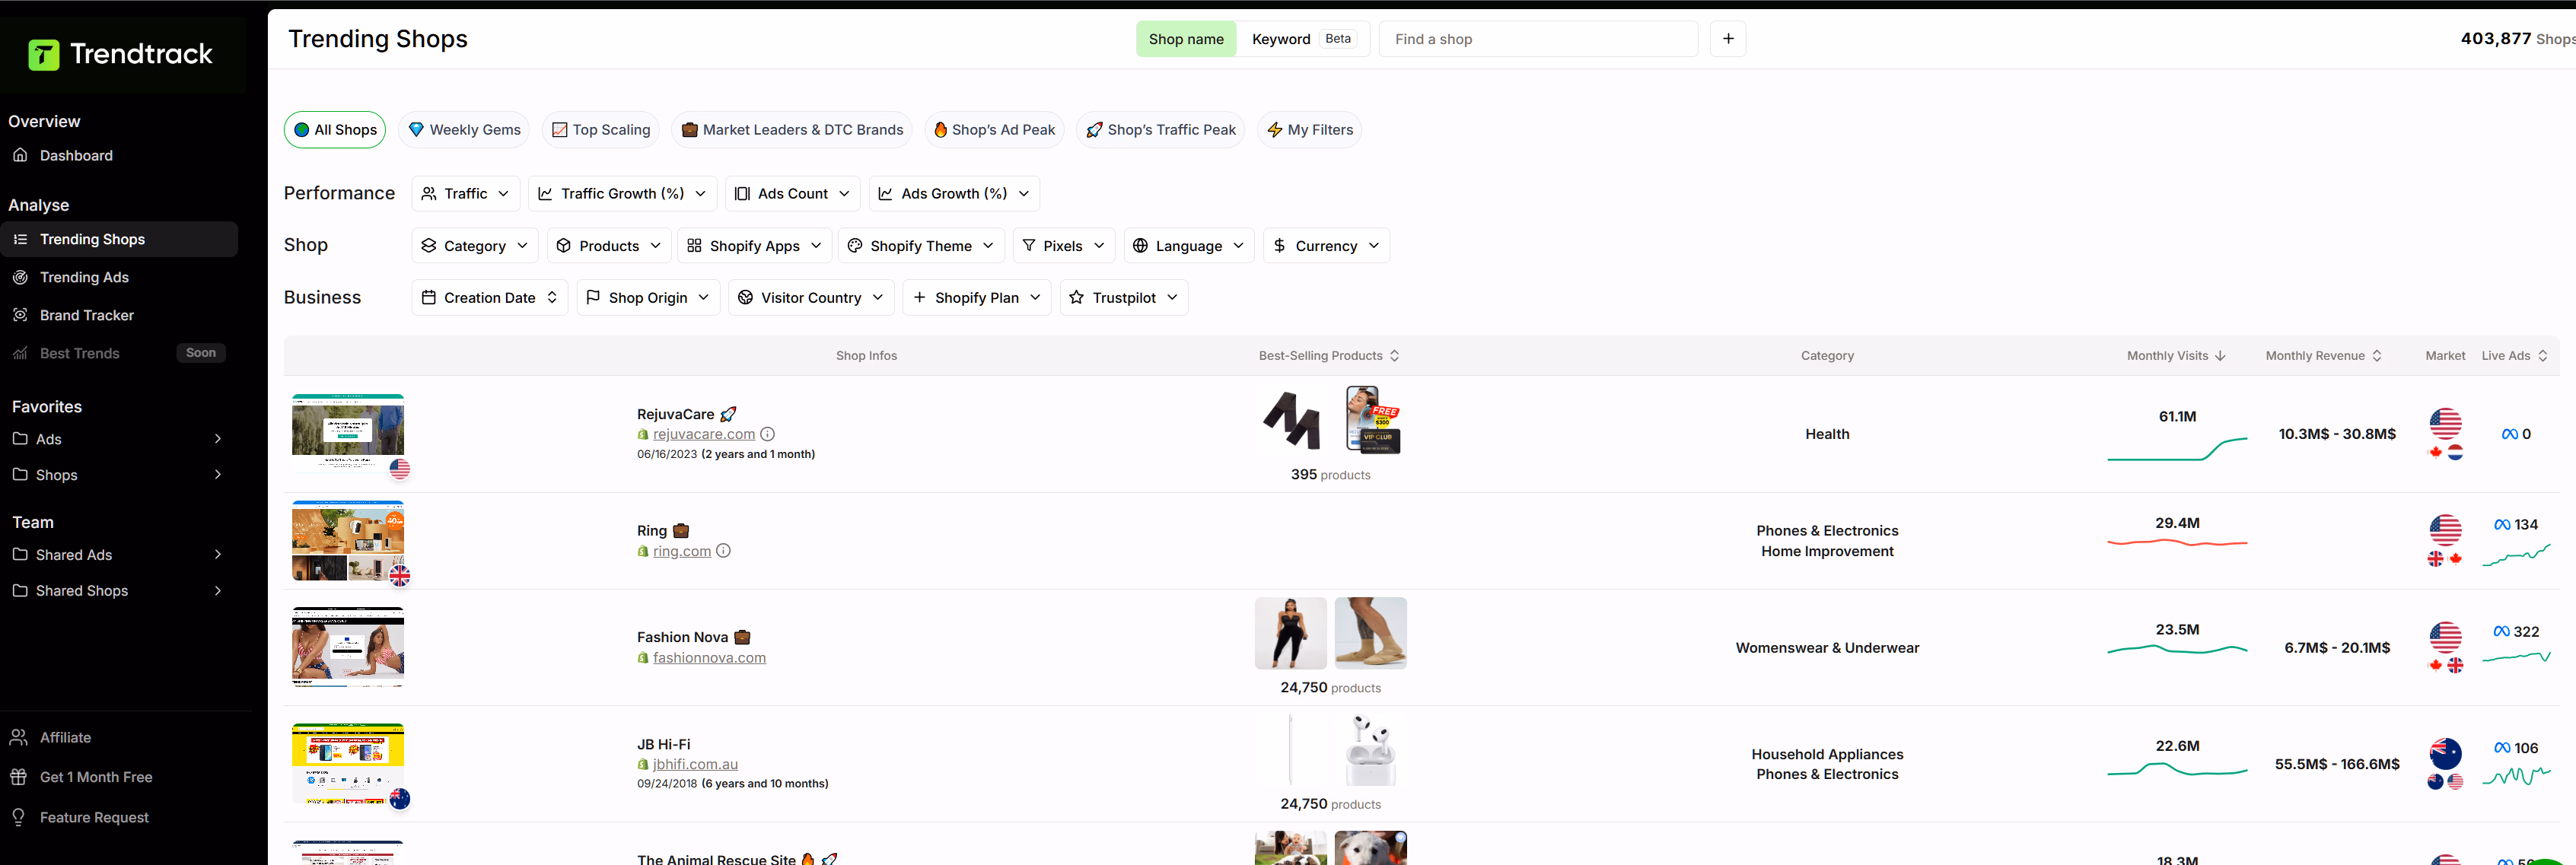Open the Shopify Theme dropdown
The height and width of the screenshot is (865, 2576).
coord(921,245)
